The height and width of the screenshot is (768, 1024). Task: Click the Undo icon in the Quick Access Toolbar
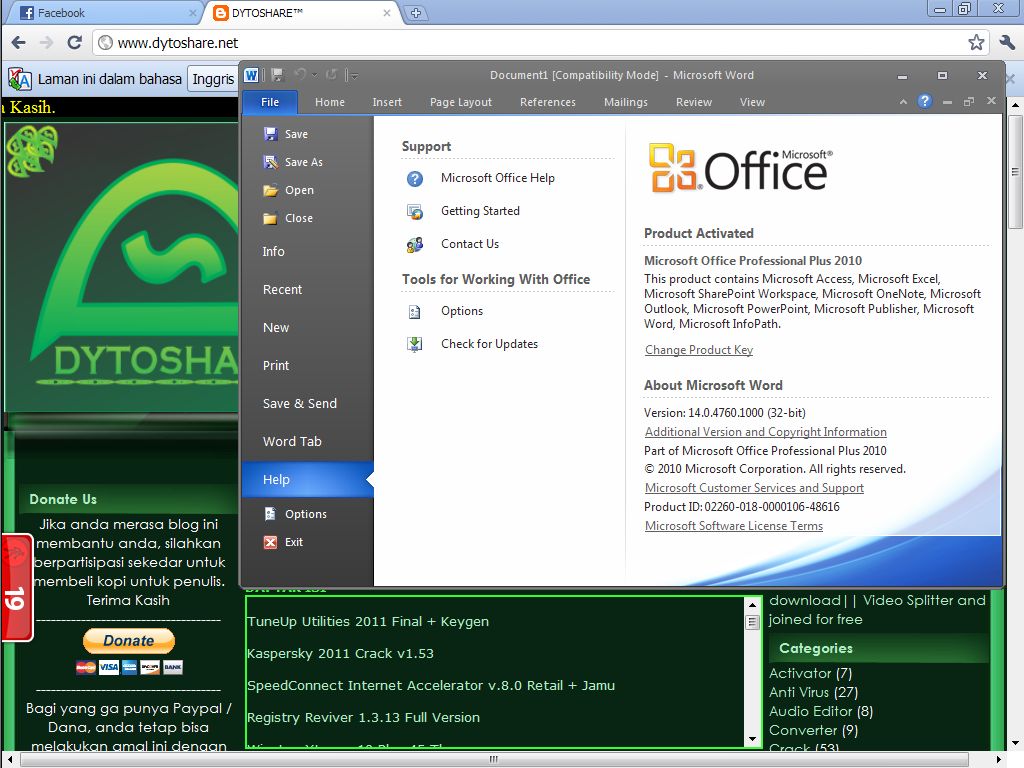click(x=300, y=75)
